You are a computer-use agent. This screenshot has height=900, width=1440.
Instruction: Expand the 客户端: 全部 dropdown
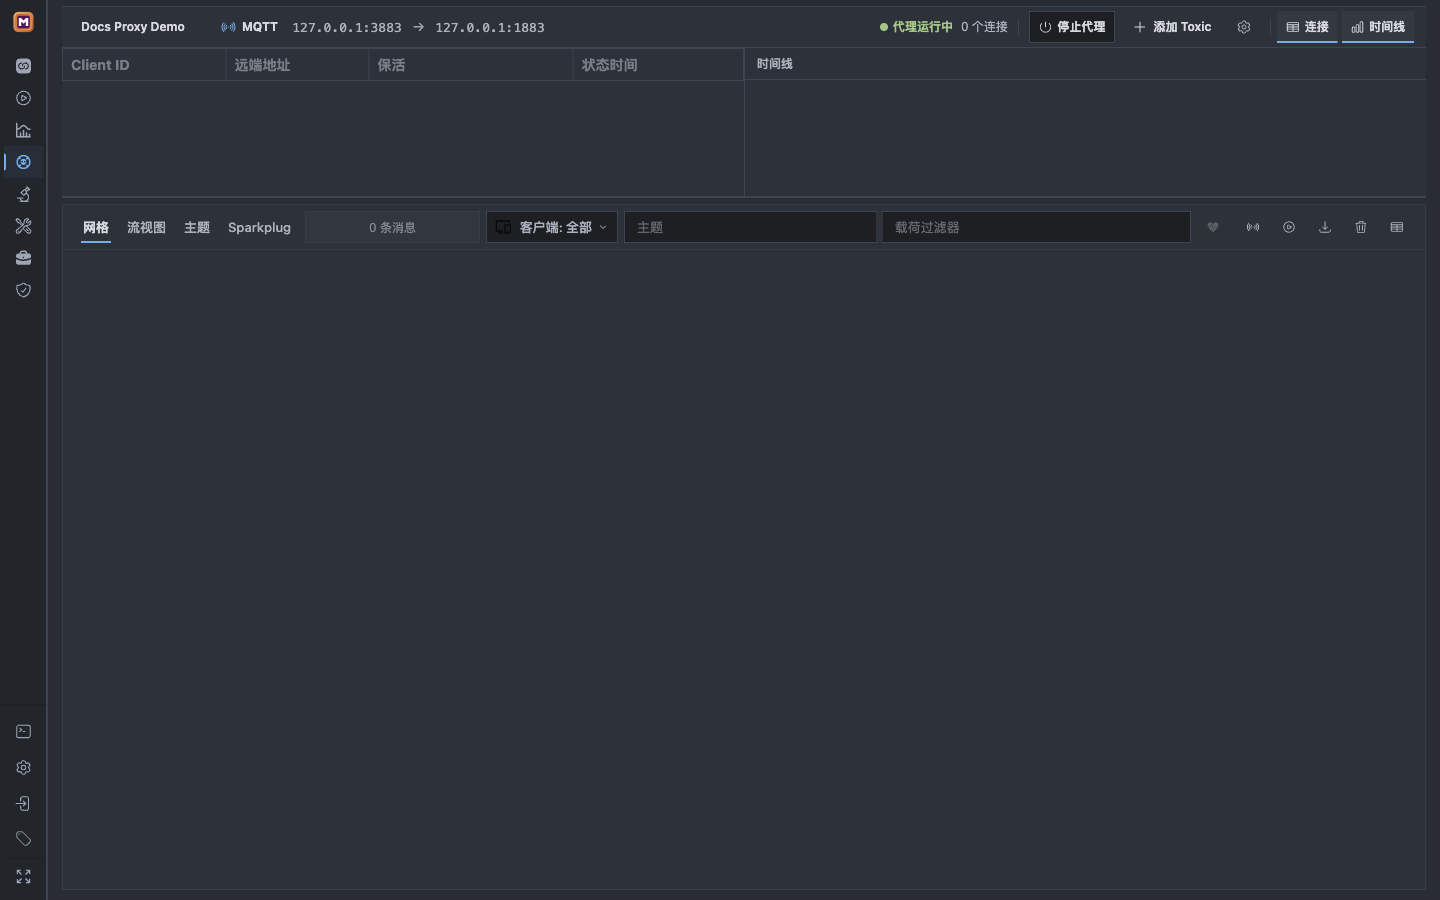[x=552, y=227]
